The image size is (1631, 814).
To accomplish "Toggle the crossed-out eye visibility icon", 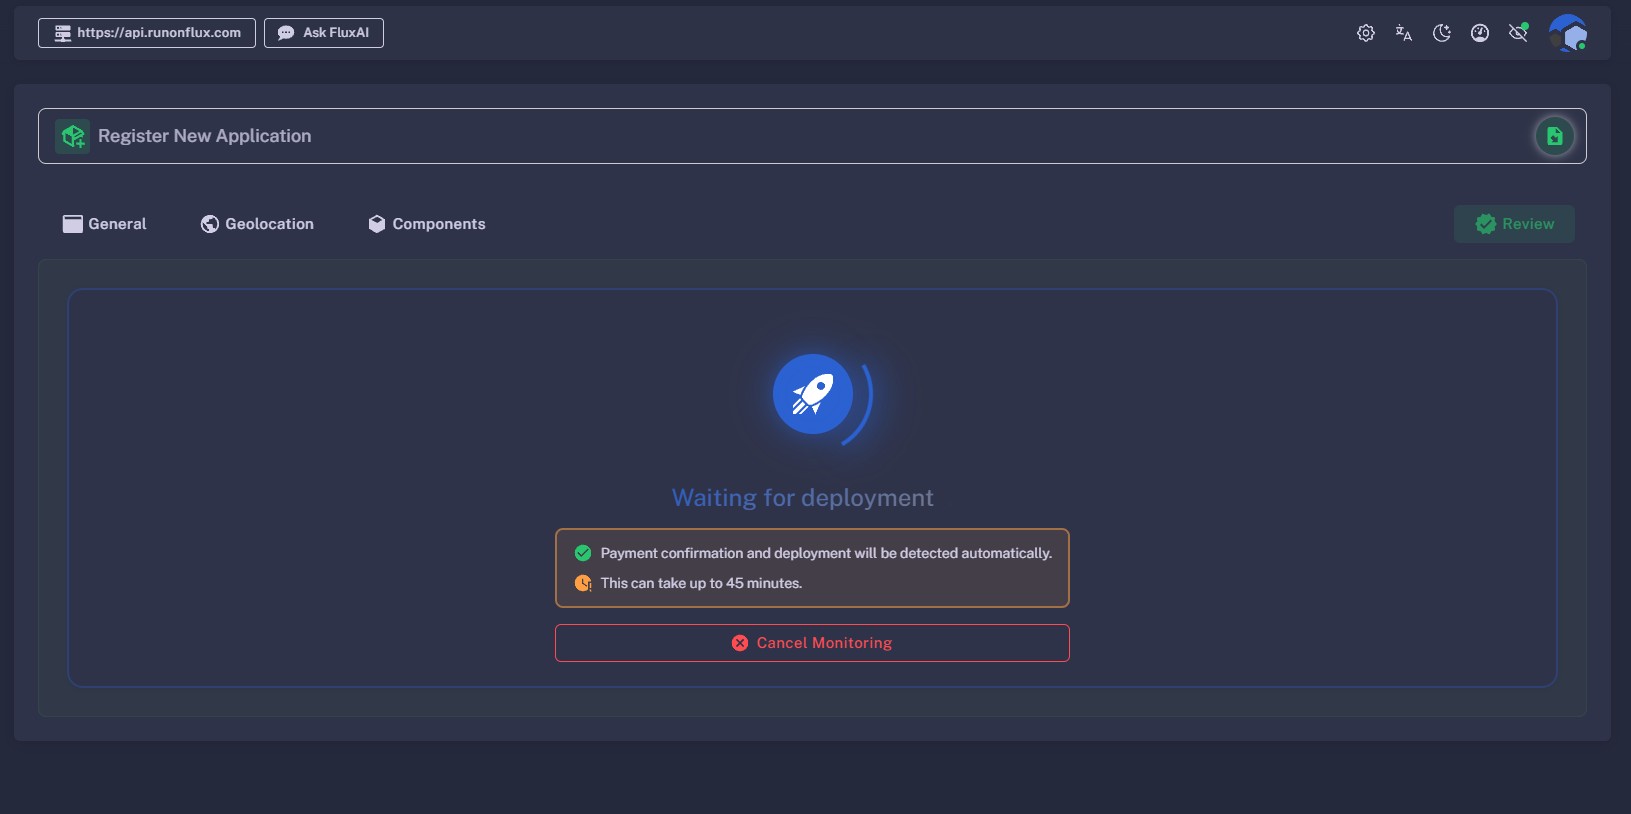I will [x=1517, y=33].
